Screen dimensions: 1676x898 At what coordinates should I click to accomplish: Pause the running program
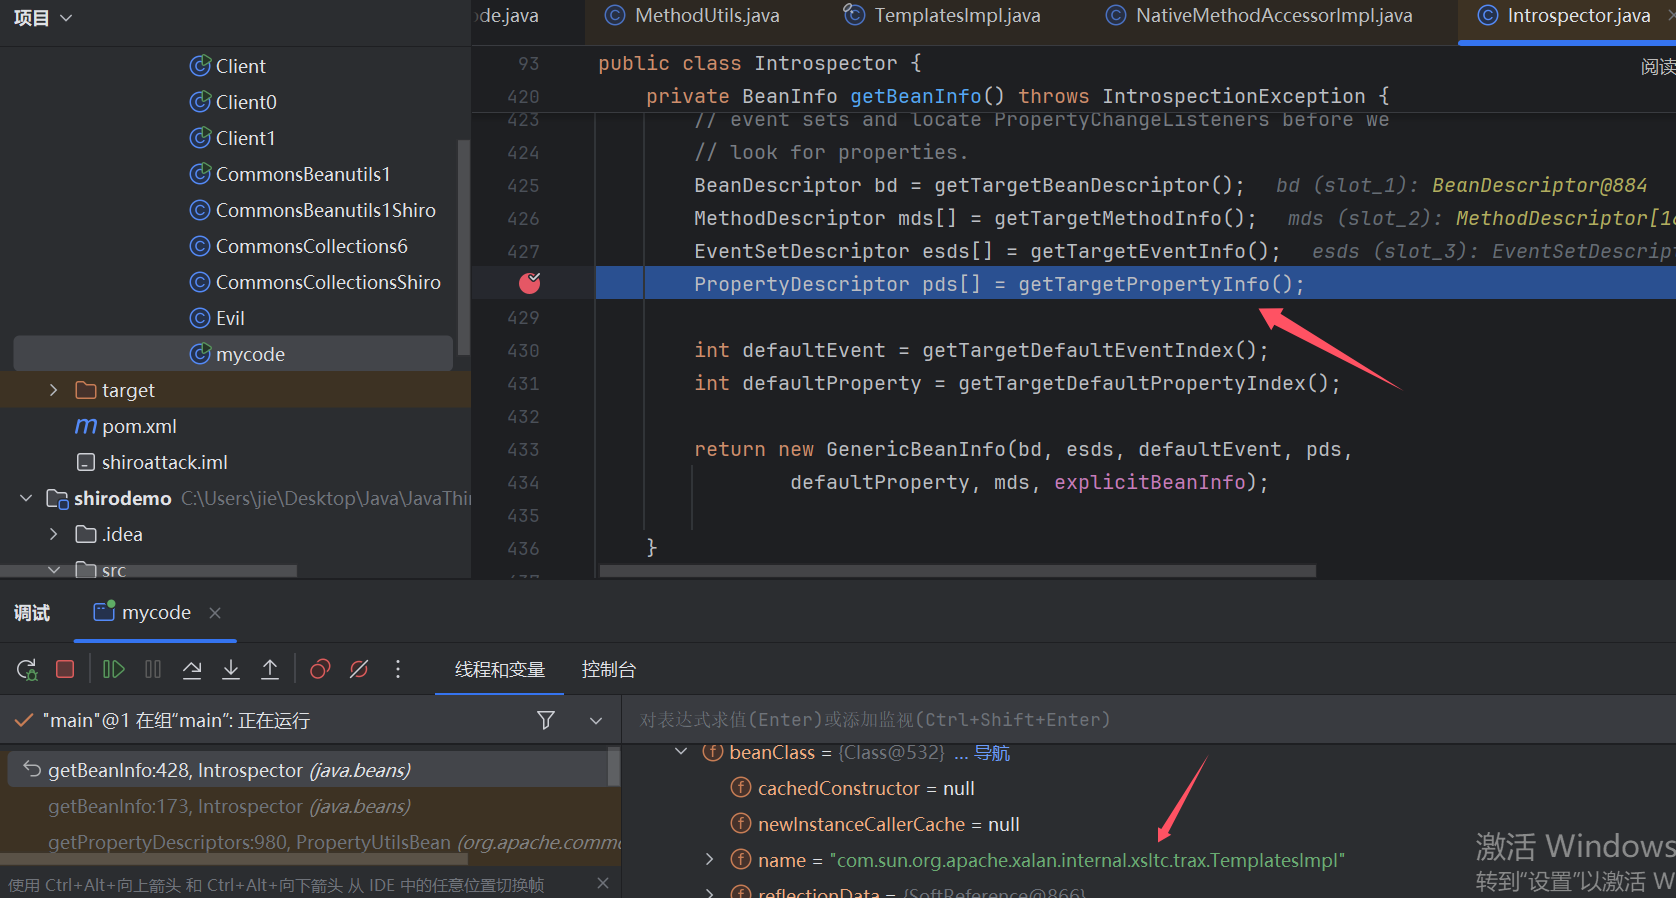point(153,669)
